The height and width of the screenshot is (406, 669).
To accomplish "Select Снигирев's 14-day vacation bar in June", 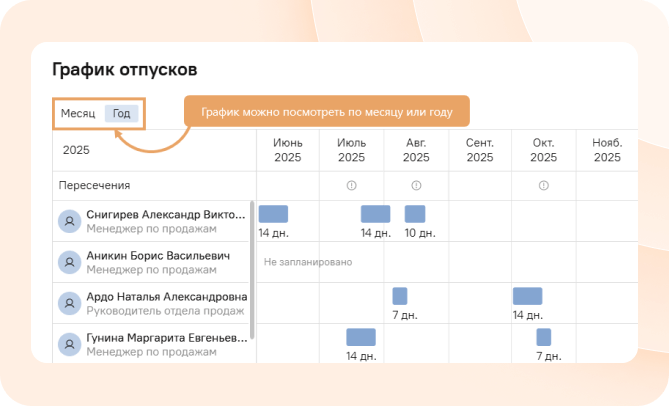I will point(273,213).
